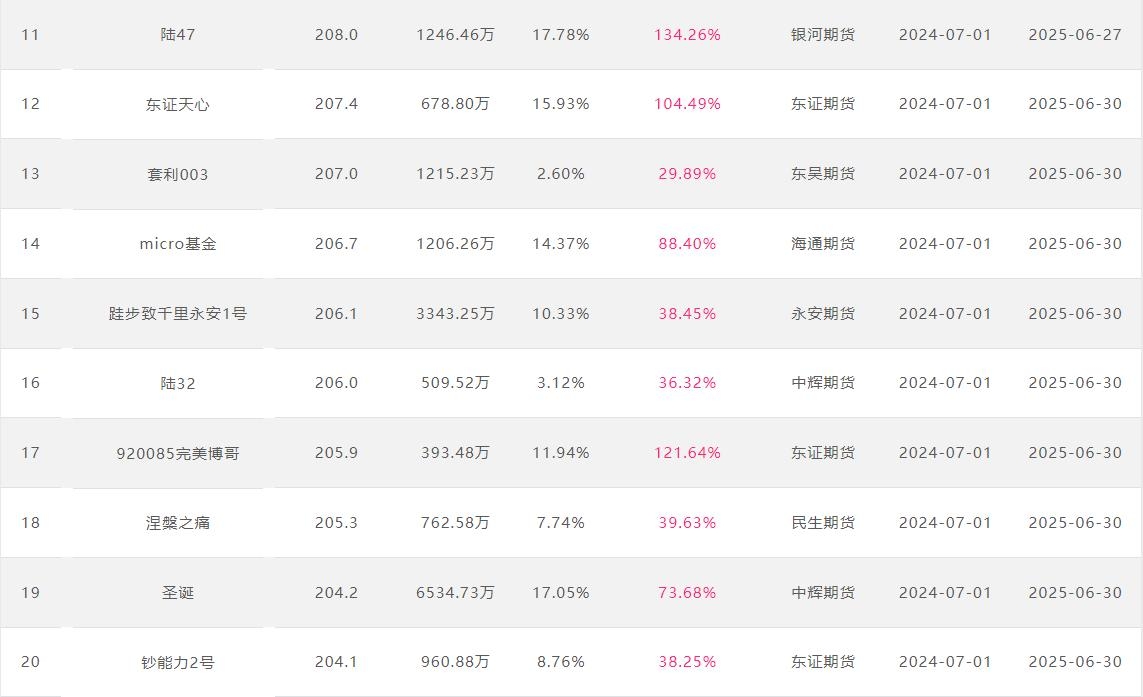The width and height of the screenshot is (1143, 697).
Task: Click 东吴期货 broker name
Action: (823, 174)
